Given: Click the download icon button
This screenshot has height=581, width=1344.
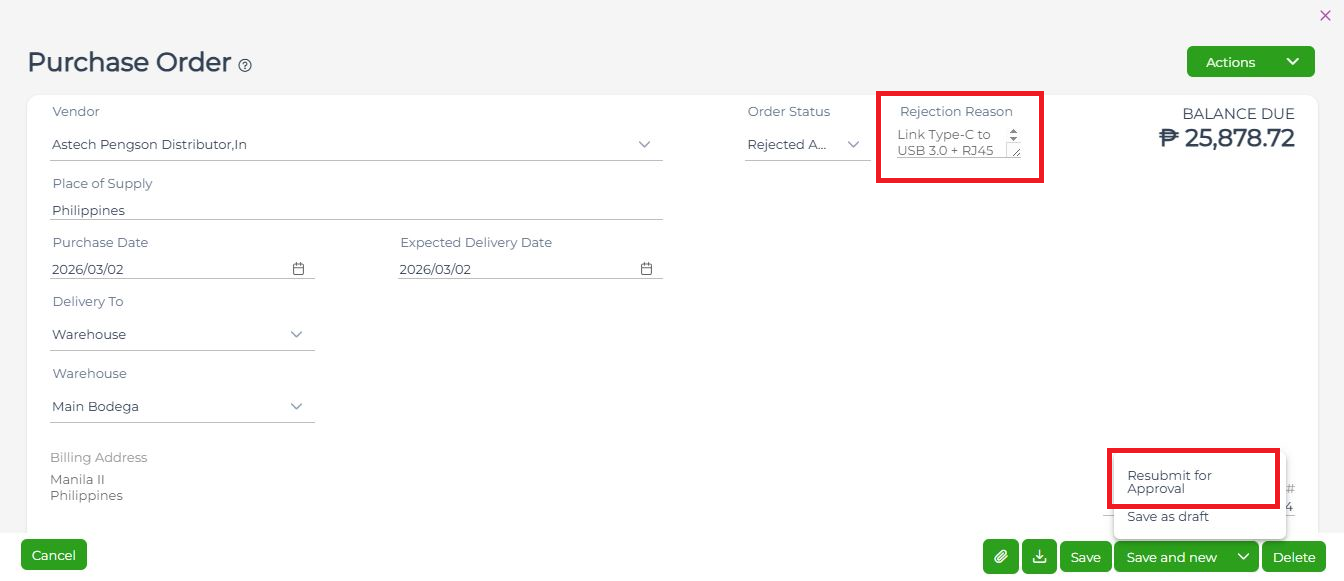Looking at the screenshot, I should click(1039, 557).
